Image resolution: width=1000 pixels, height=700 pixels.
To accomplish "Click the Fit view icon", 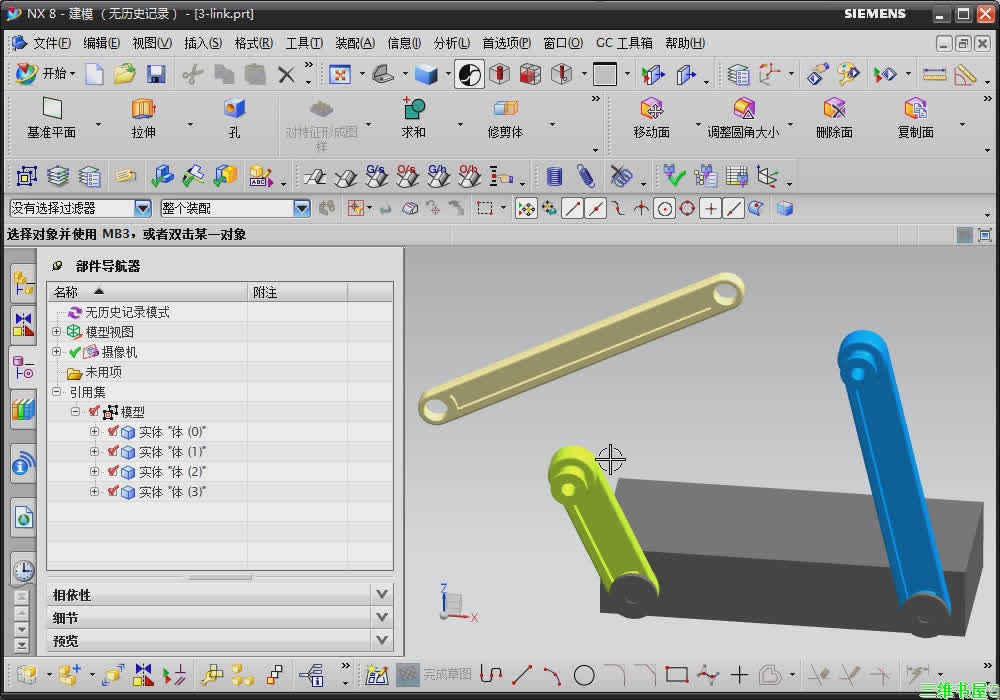I will click(340, 75).
